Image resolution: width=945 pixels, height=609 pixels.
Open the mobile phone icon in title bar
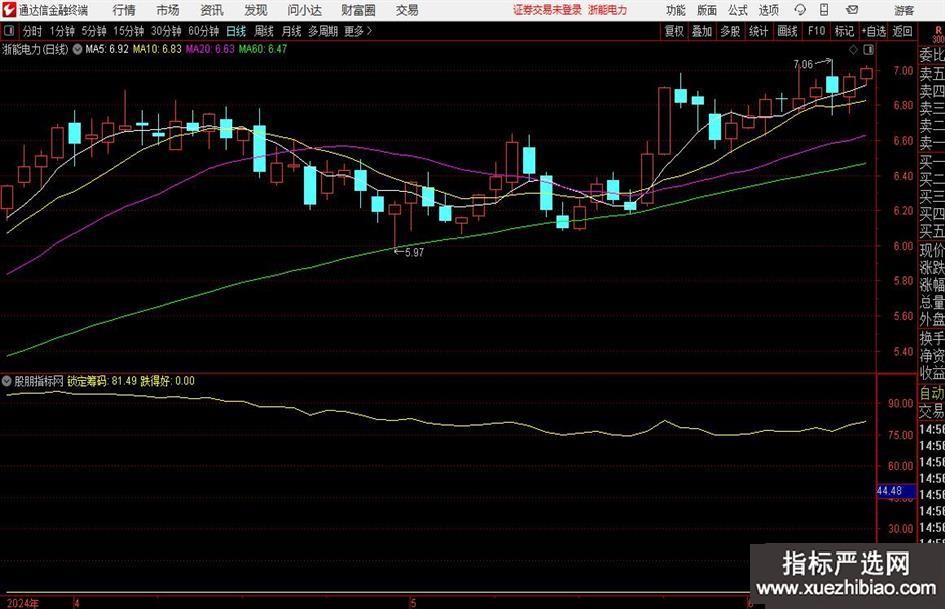pos(824,10)
